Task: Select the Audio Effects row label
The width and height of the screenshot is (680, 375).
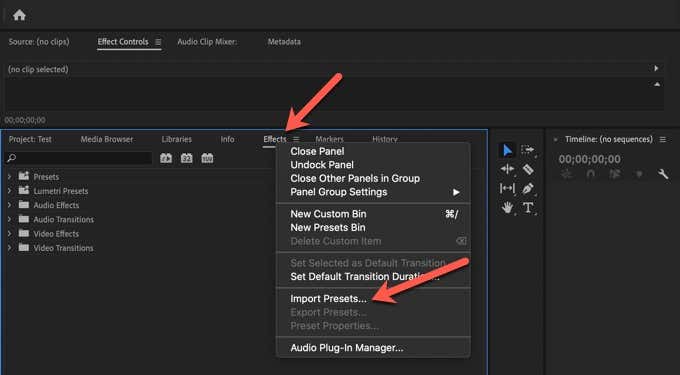Action: click(56, 205)
